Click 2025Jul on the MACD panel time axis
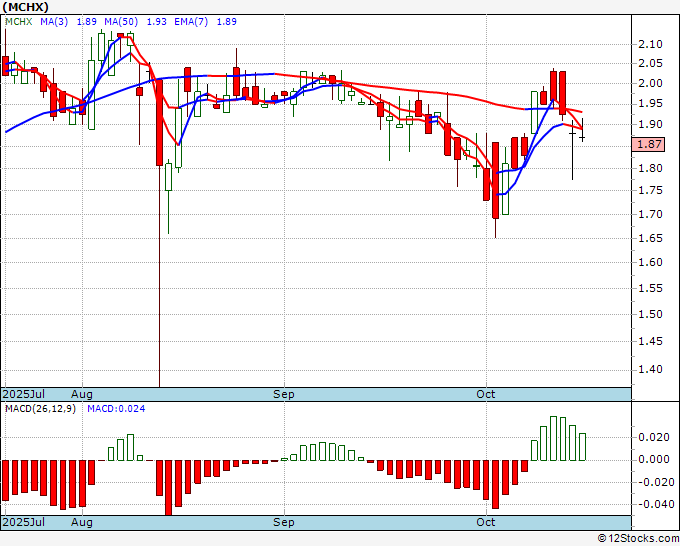This screenshot has width=680, height=546. [x=24, y=522]
